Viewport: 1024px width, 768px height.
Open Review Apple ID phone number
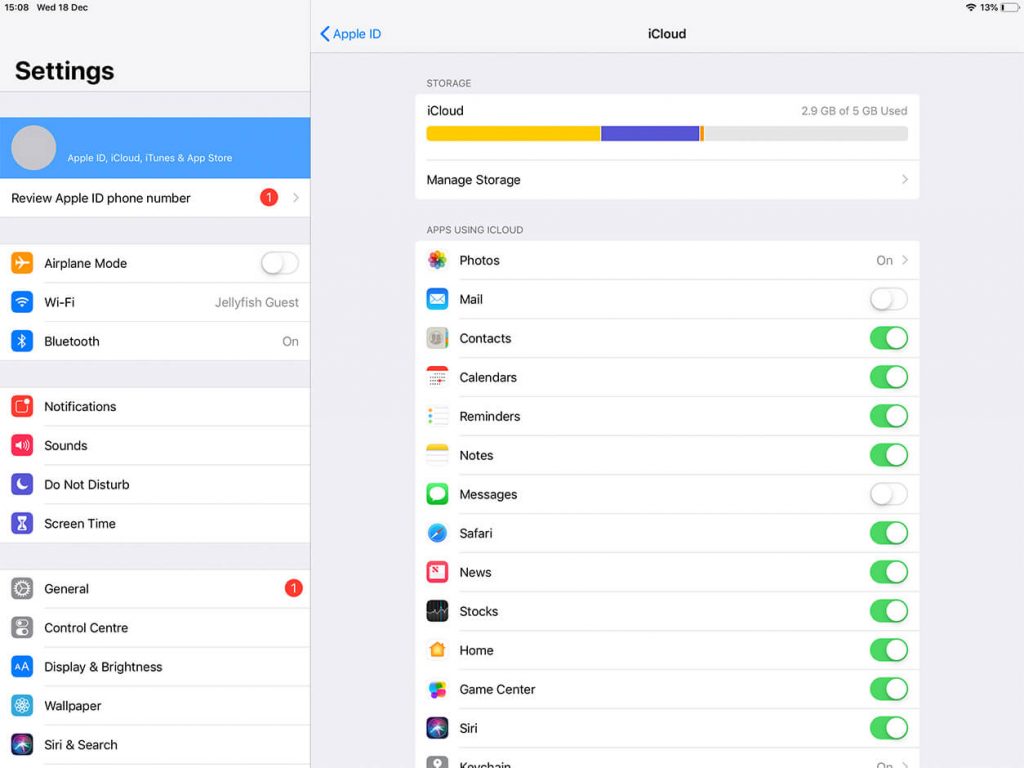pos(155,198)
